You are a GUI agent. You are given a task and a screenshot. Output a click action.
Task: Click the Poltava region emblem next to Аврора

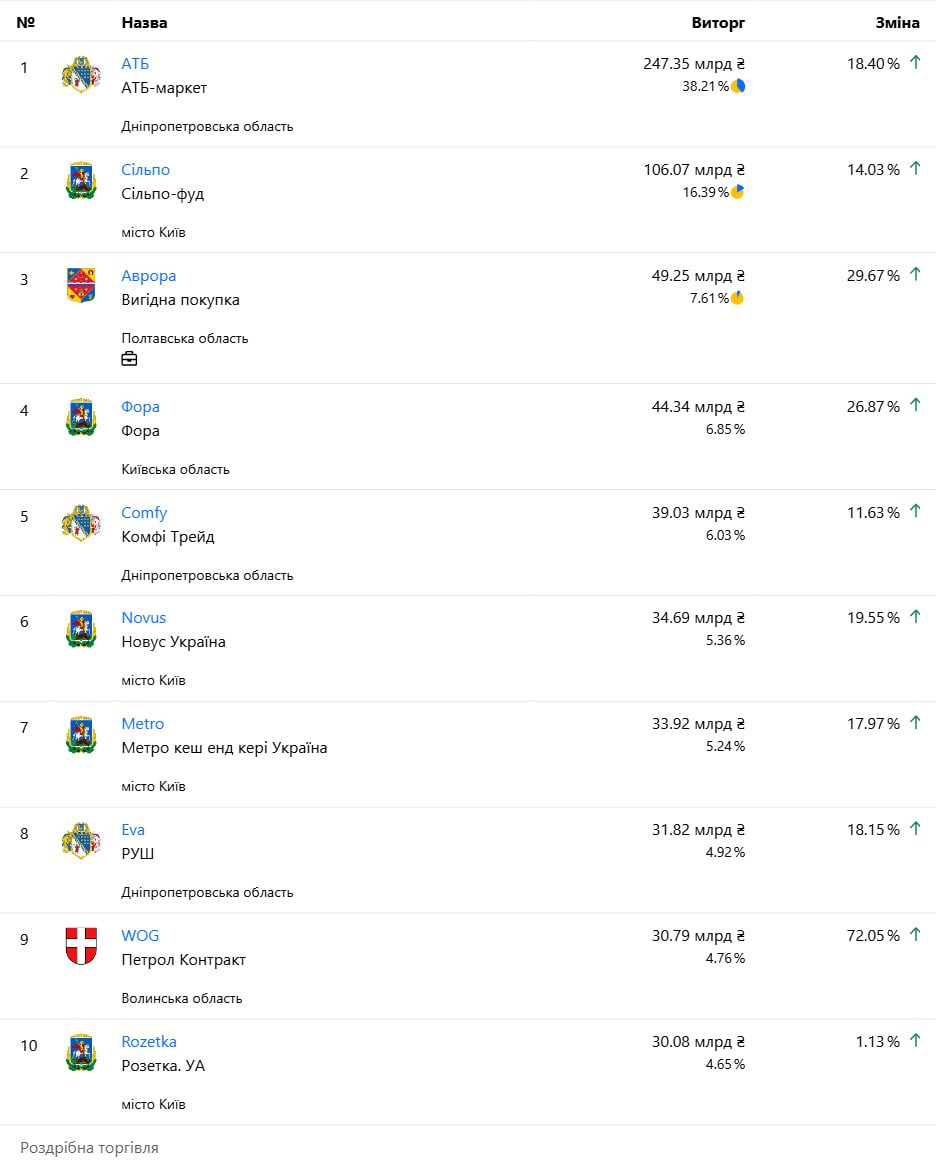click(81, 286)
